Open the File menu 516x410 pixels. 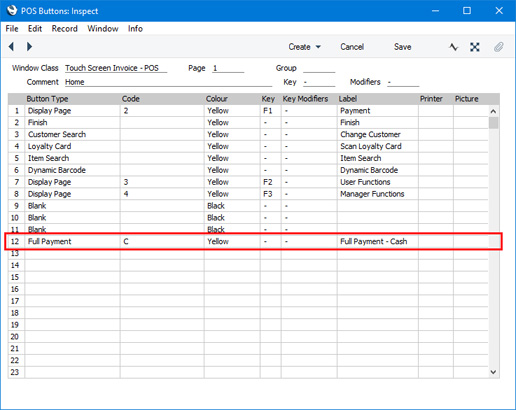coord(12,29)
